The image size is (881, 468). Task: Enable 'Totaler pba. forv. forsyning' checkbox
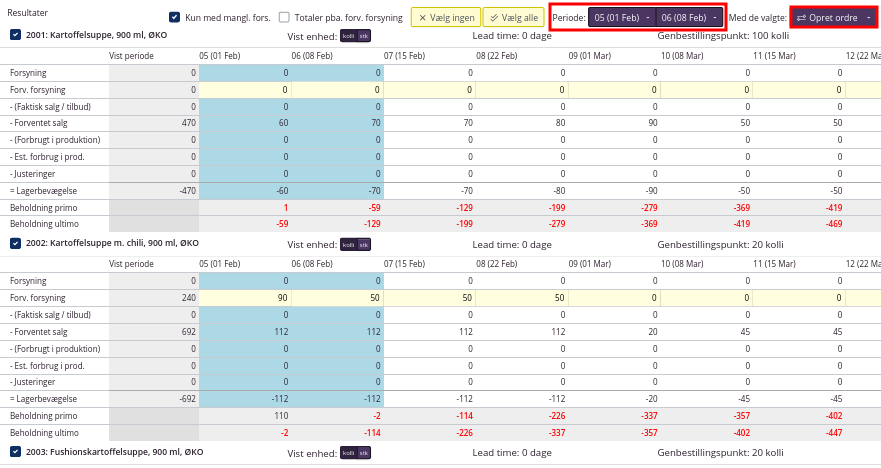click(285, 17)
